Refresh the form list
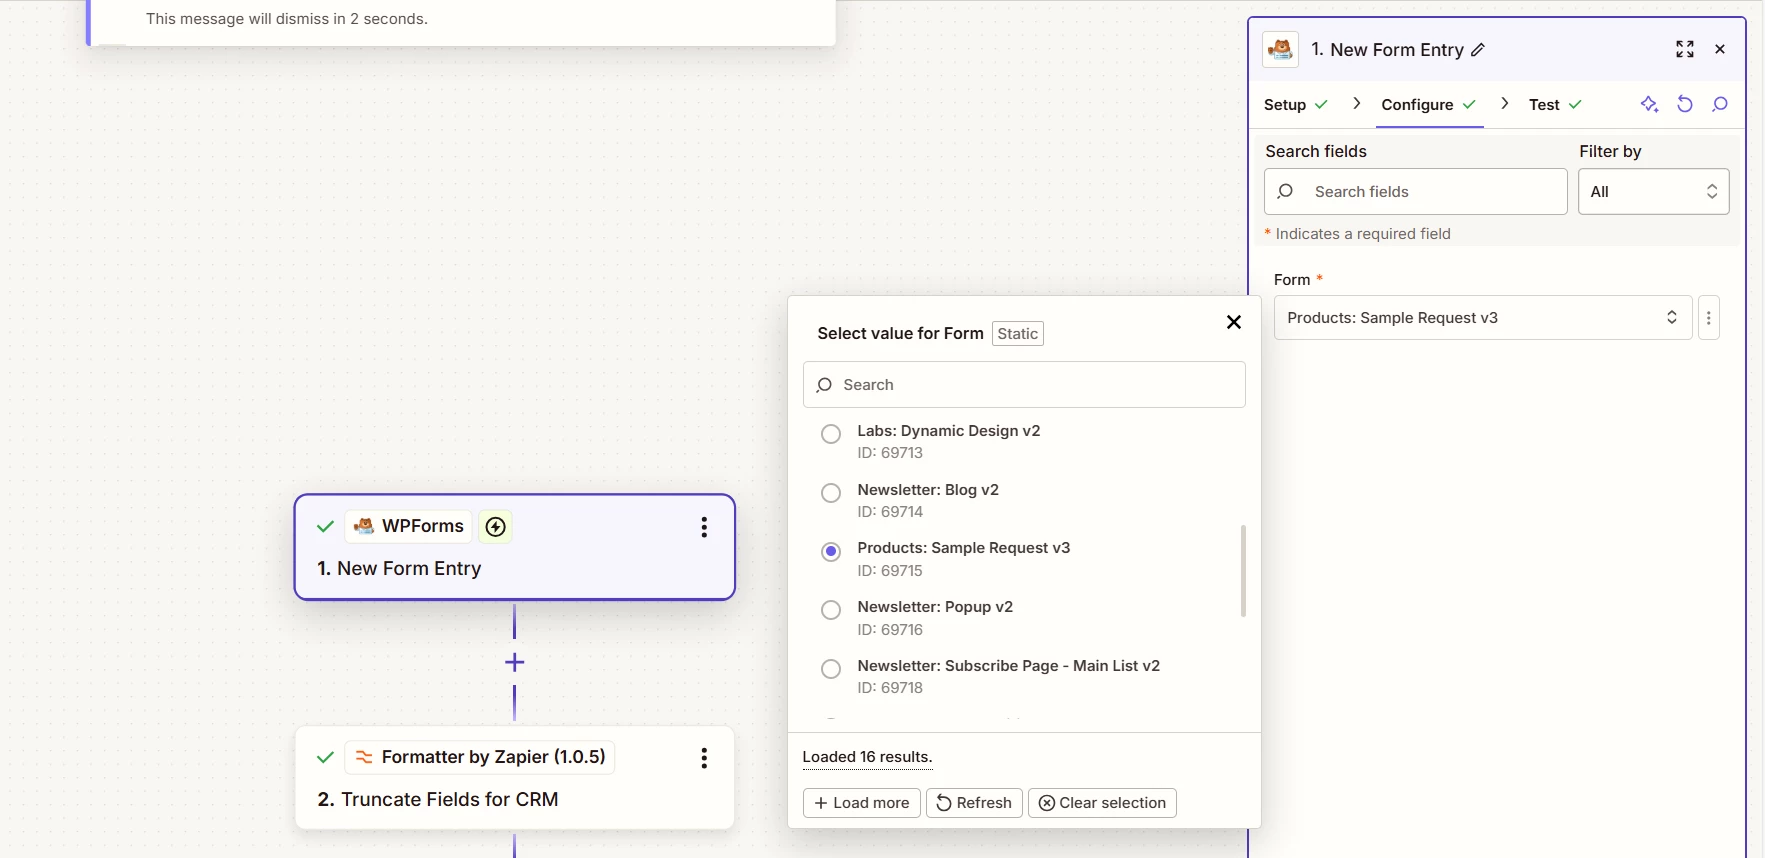 tap(974, 803)
